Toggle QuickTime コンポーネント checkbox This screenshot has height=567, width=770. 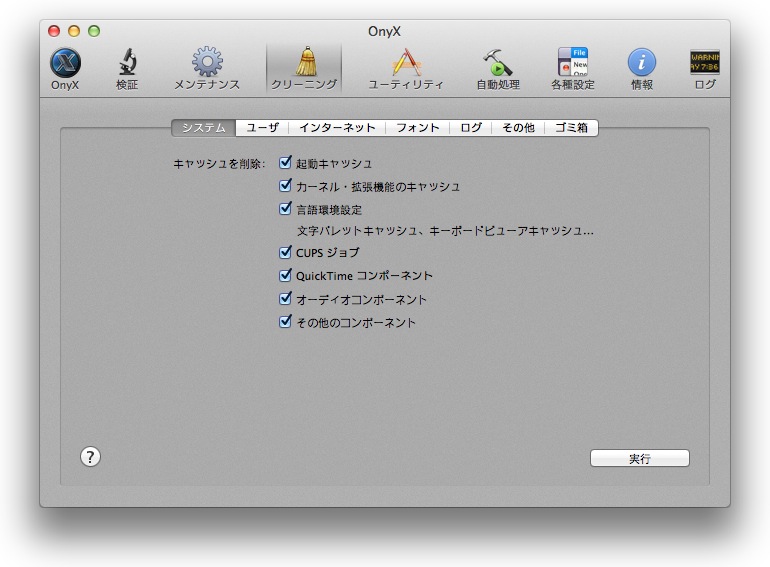pos(286,275)
